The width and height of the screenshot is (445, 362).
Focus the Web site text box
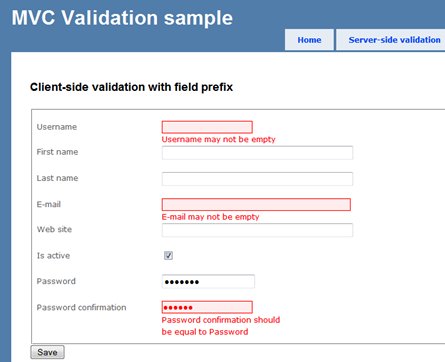(257, 230)
